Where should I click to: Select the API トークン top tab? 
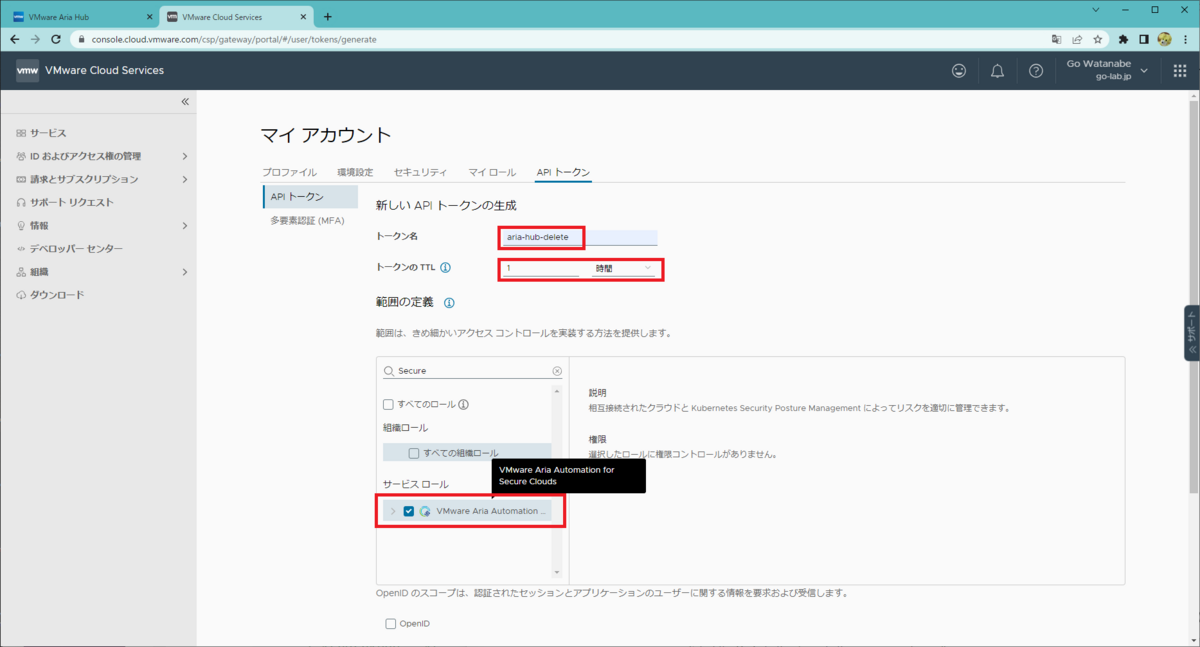click(563, 172)
